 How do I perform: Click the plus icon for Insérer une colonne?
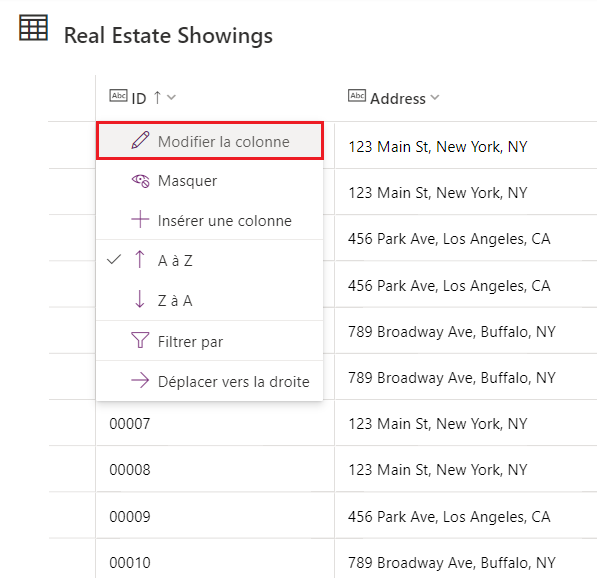pyautogui.click(x=140, y=219)
